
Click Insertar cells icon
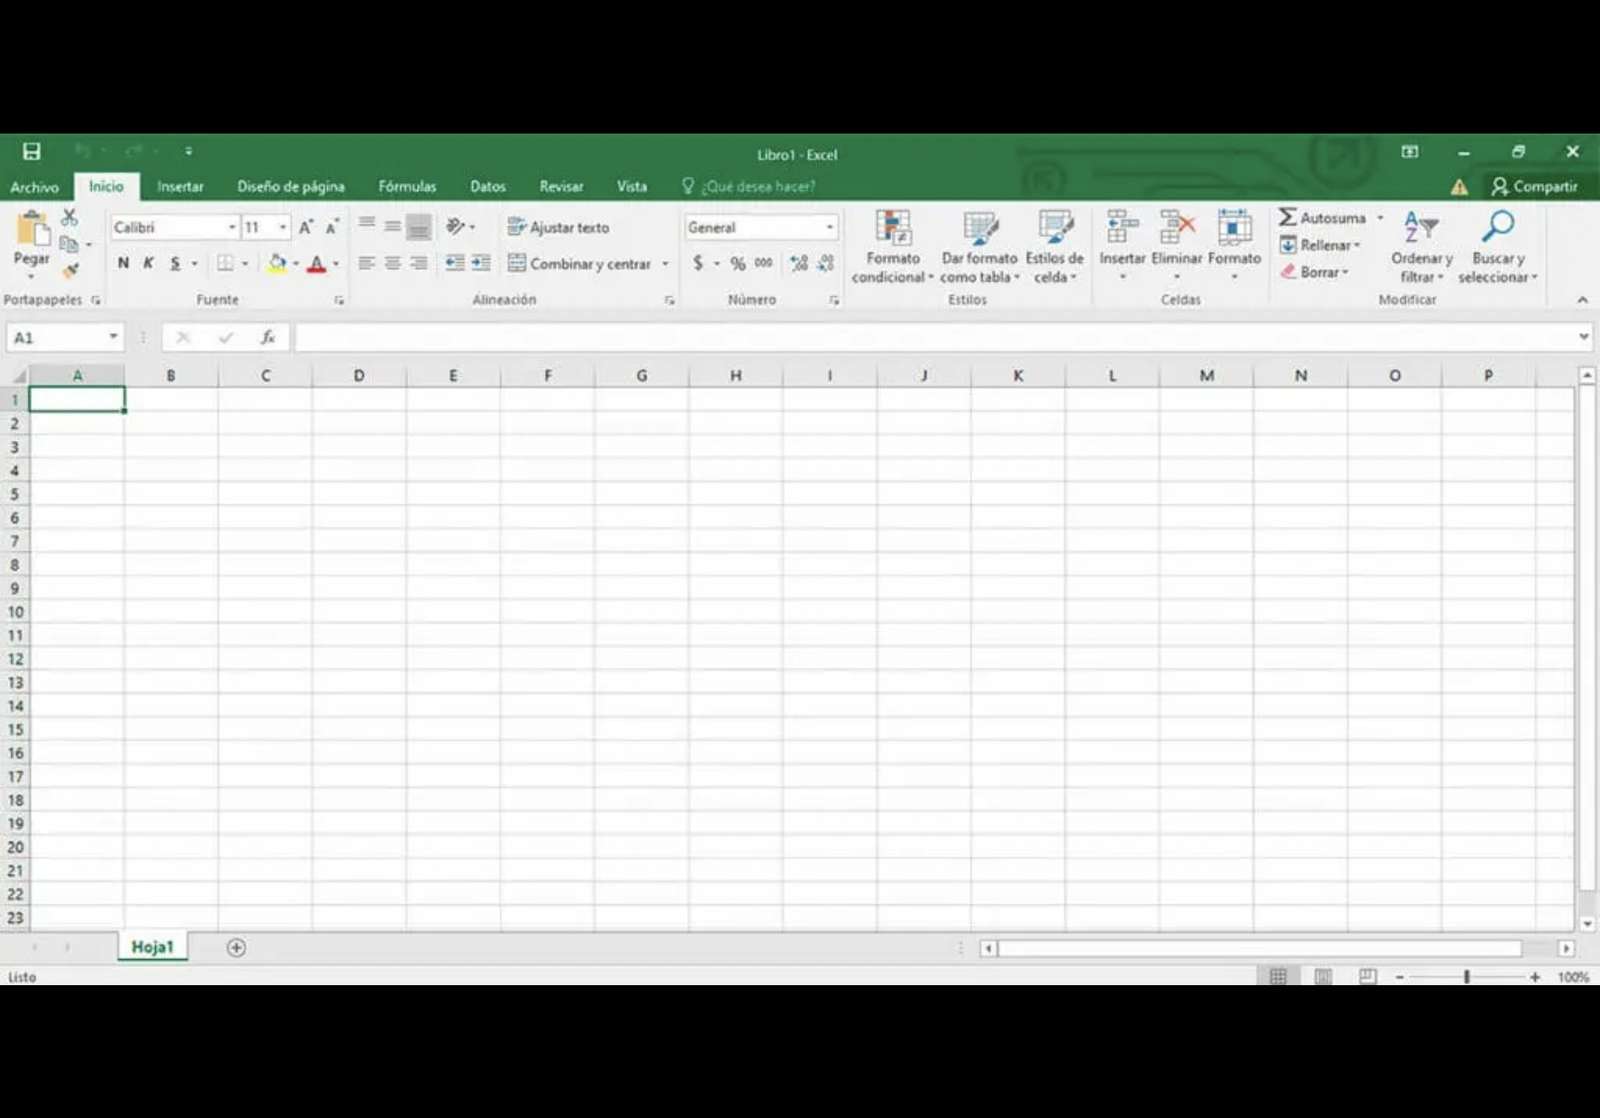tap(1122, 228)
